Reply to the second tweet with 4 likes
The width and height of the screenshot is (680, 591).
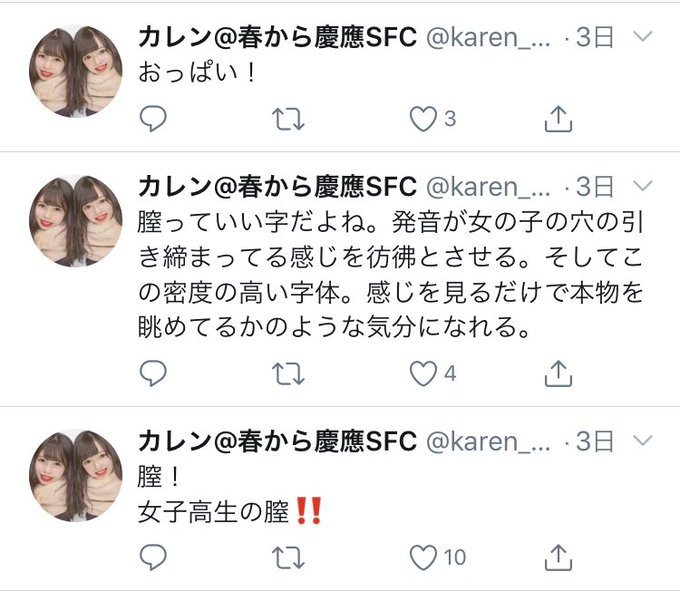[153, 373]
